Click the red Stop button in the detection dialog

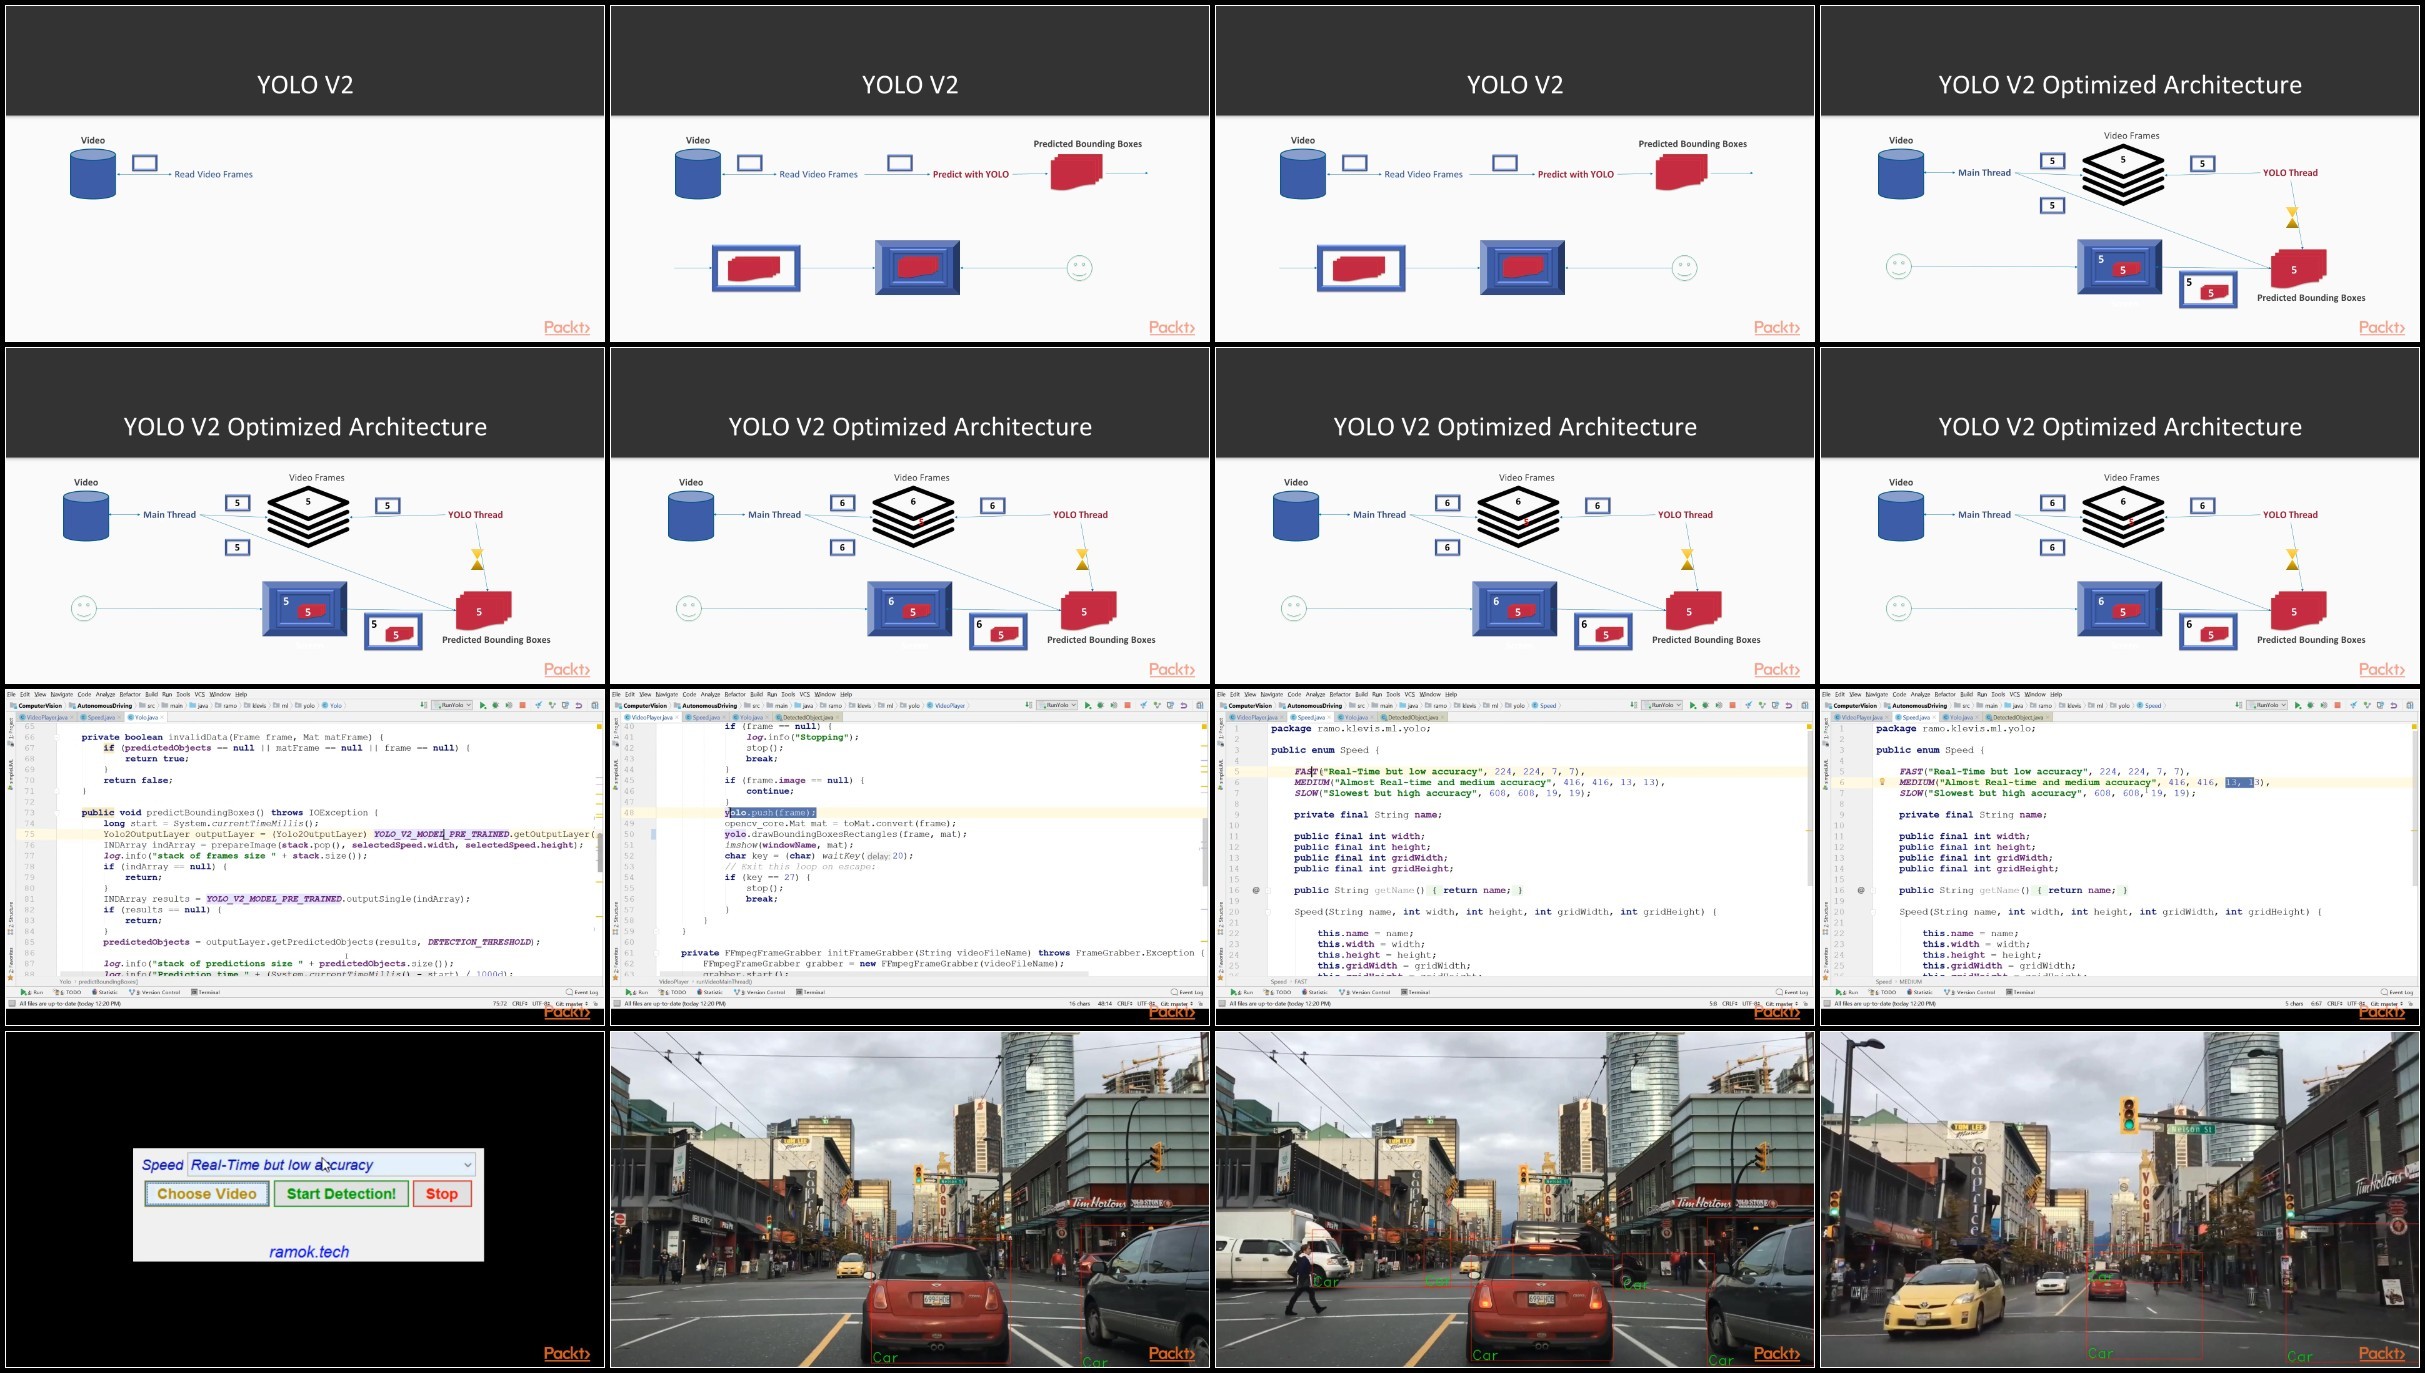[441, 1194]
